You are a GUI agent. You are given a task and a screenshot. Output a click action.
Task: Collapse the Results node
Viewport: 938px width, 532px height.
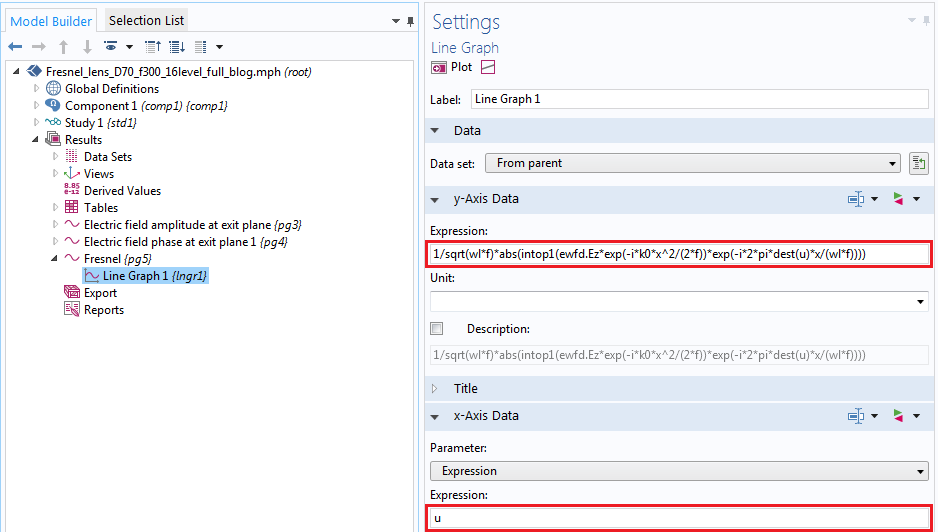35,139
